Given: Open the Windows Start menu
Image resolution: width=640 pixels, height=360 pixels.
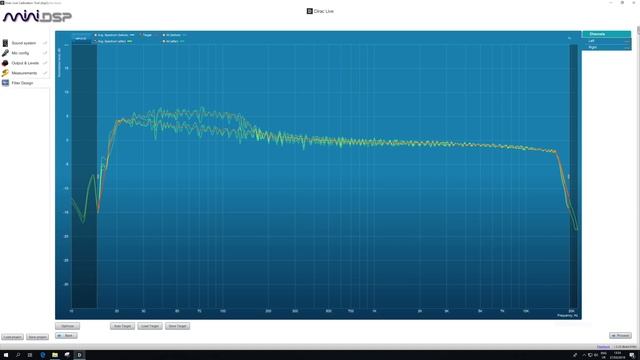Looking at the screenshot, I should coord(6,355).
